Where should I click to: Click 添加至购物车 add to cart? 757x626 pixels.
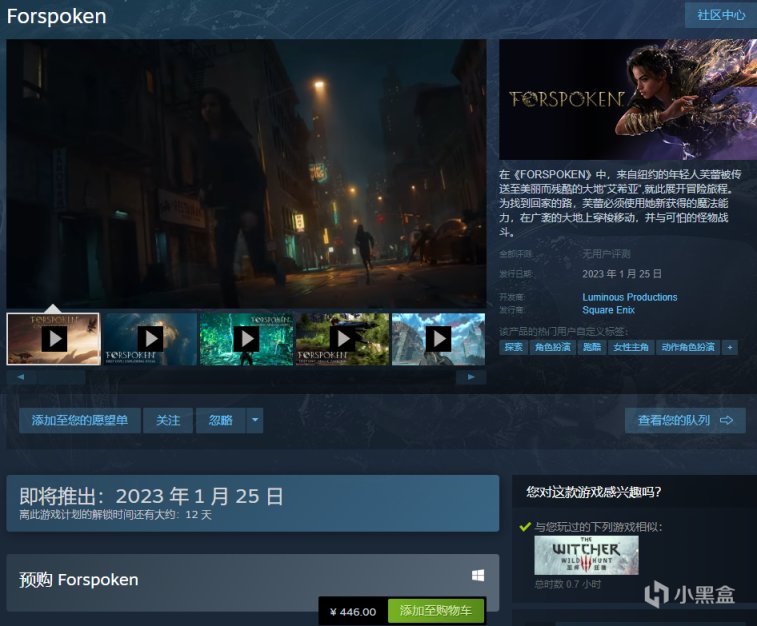click(435, 611)
